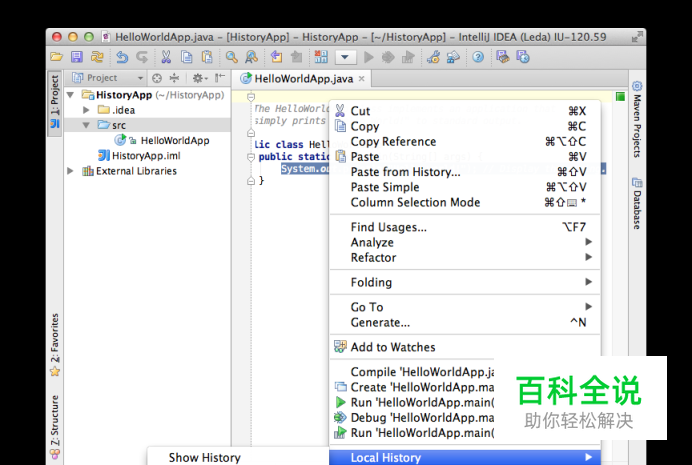Click the last toolbar icon with clock
The width and height of the screenshot is (692, 465).
click(523, 57)
